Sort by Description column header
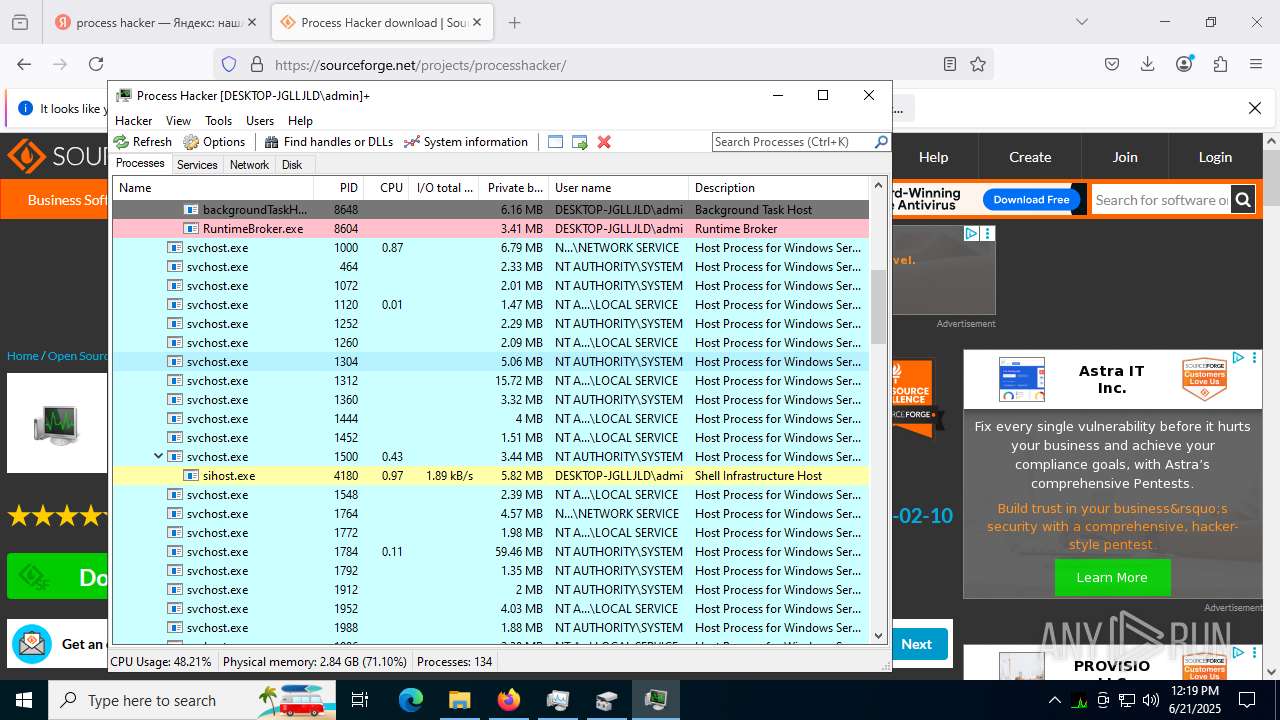The height and width of the screenshot is (720, 1280). pos(778,188)
